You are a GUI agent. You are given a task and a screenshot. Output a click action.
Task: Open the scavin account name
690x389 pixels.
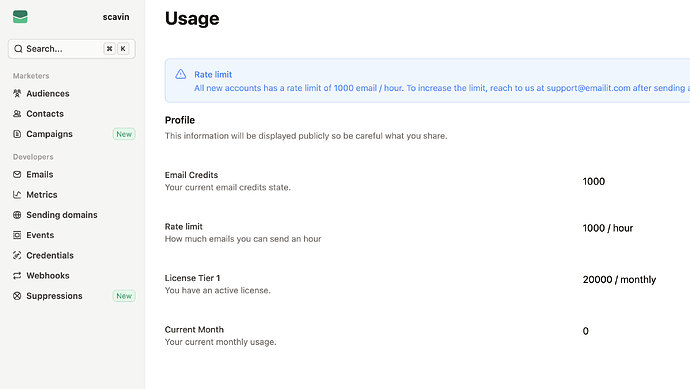click(x=116, y=17)
